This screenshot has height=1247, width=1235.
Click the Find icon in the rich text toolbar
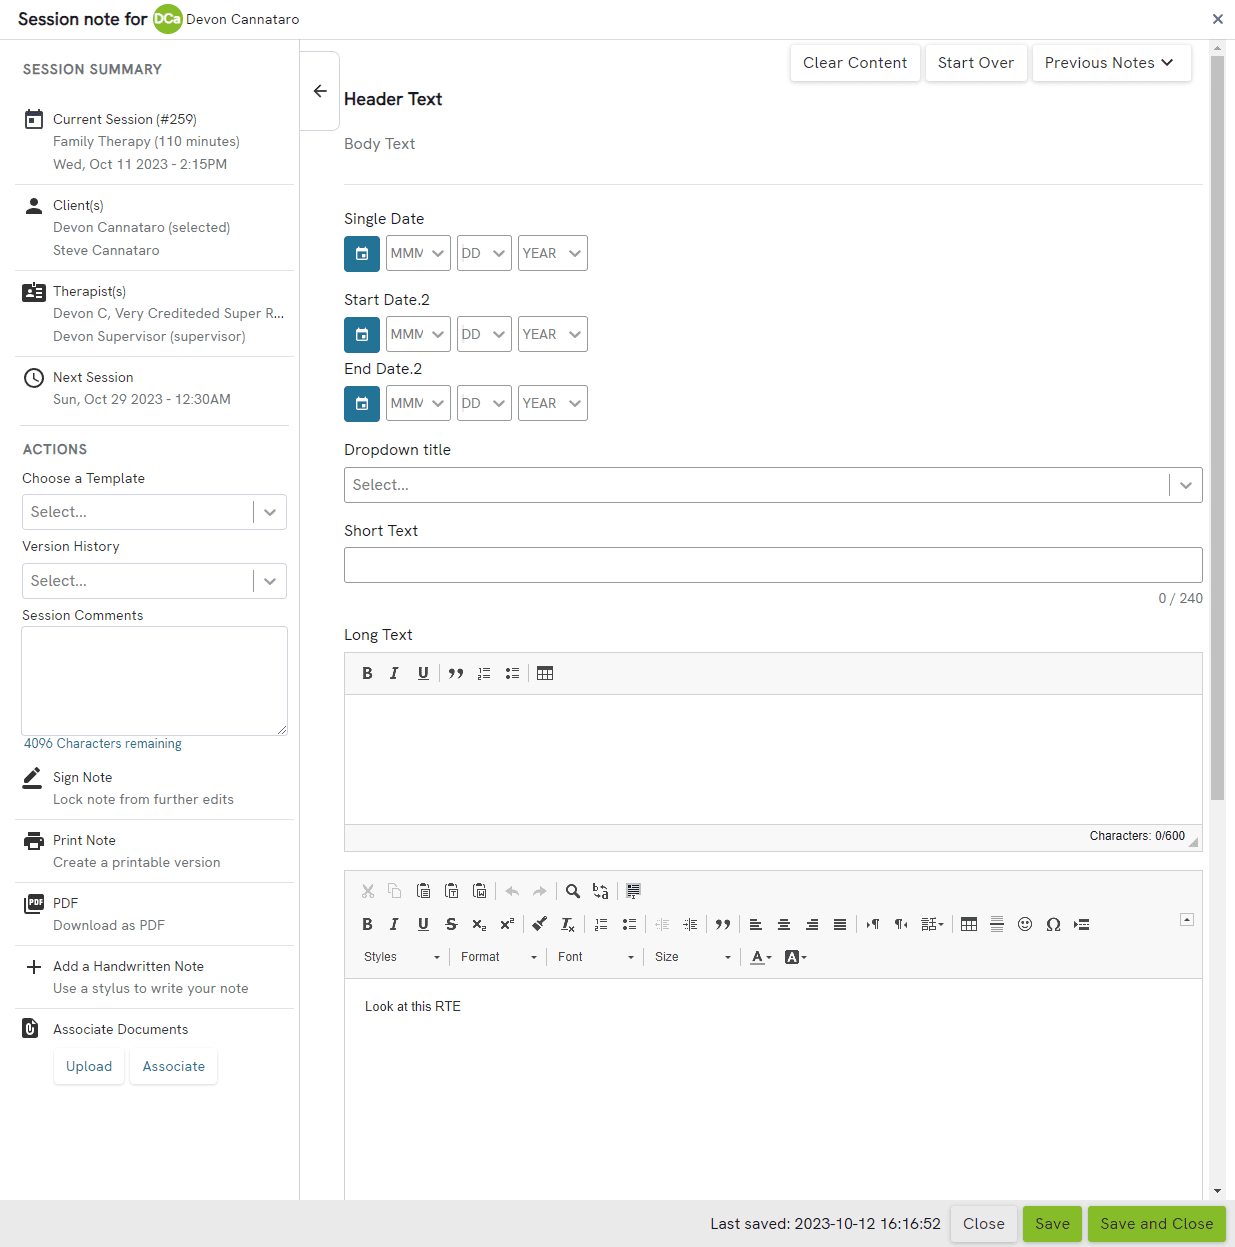click(x=572, y=891)
